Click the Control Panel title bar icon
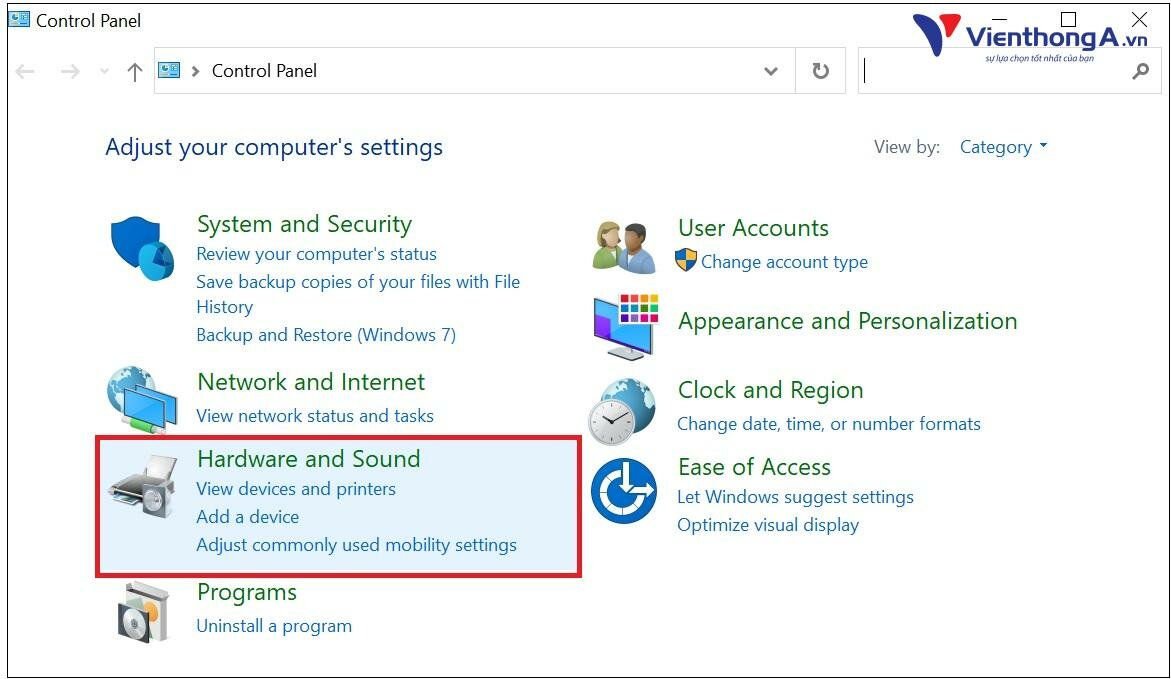1171x679 pixels. [19, 19]
